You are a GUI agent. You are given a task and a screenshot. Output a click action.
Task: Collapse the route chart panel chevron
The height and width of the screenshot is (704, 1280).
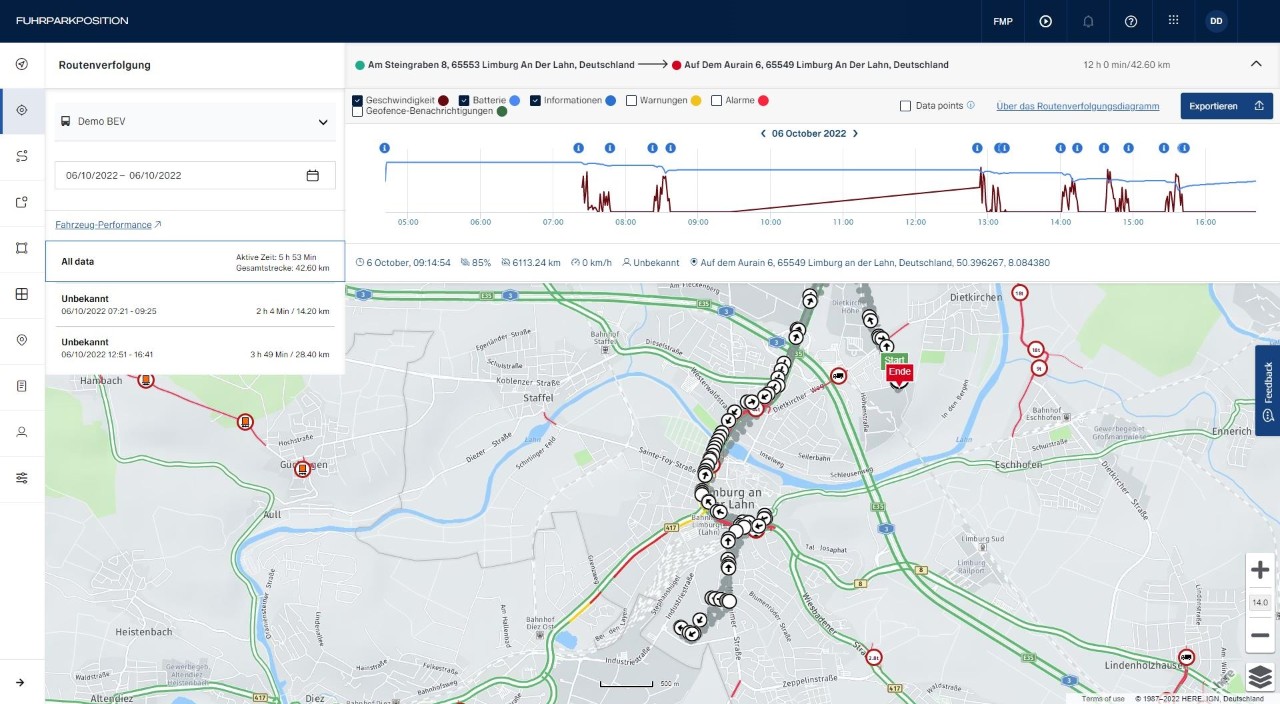tap(1256, 64)
